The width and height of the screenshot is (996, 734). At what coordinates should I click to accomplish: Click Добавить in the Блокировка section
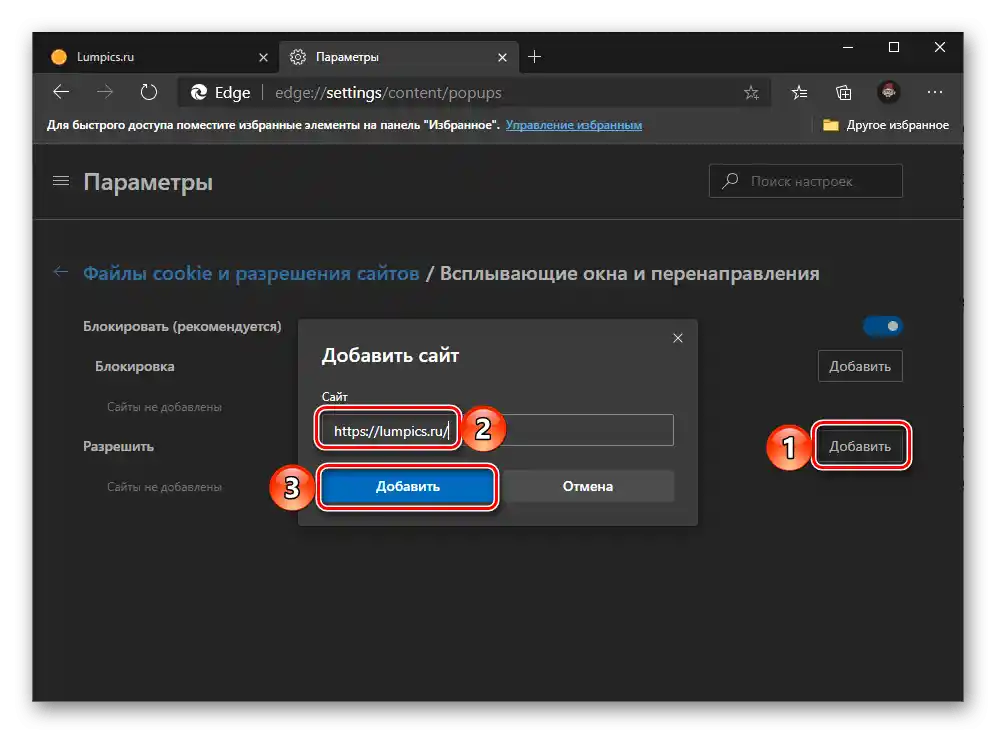point(860,366)
